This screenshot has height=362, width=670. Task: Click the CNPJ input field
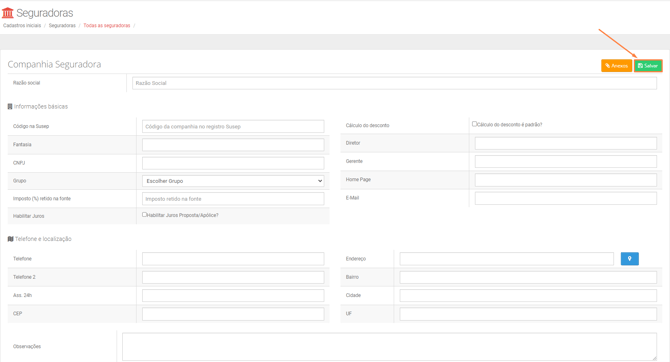click(x=233, y=163)
